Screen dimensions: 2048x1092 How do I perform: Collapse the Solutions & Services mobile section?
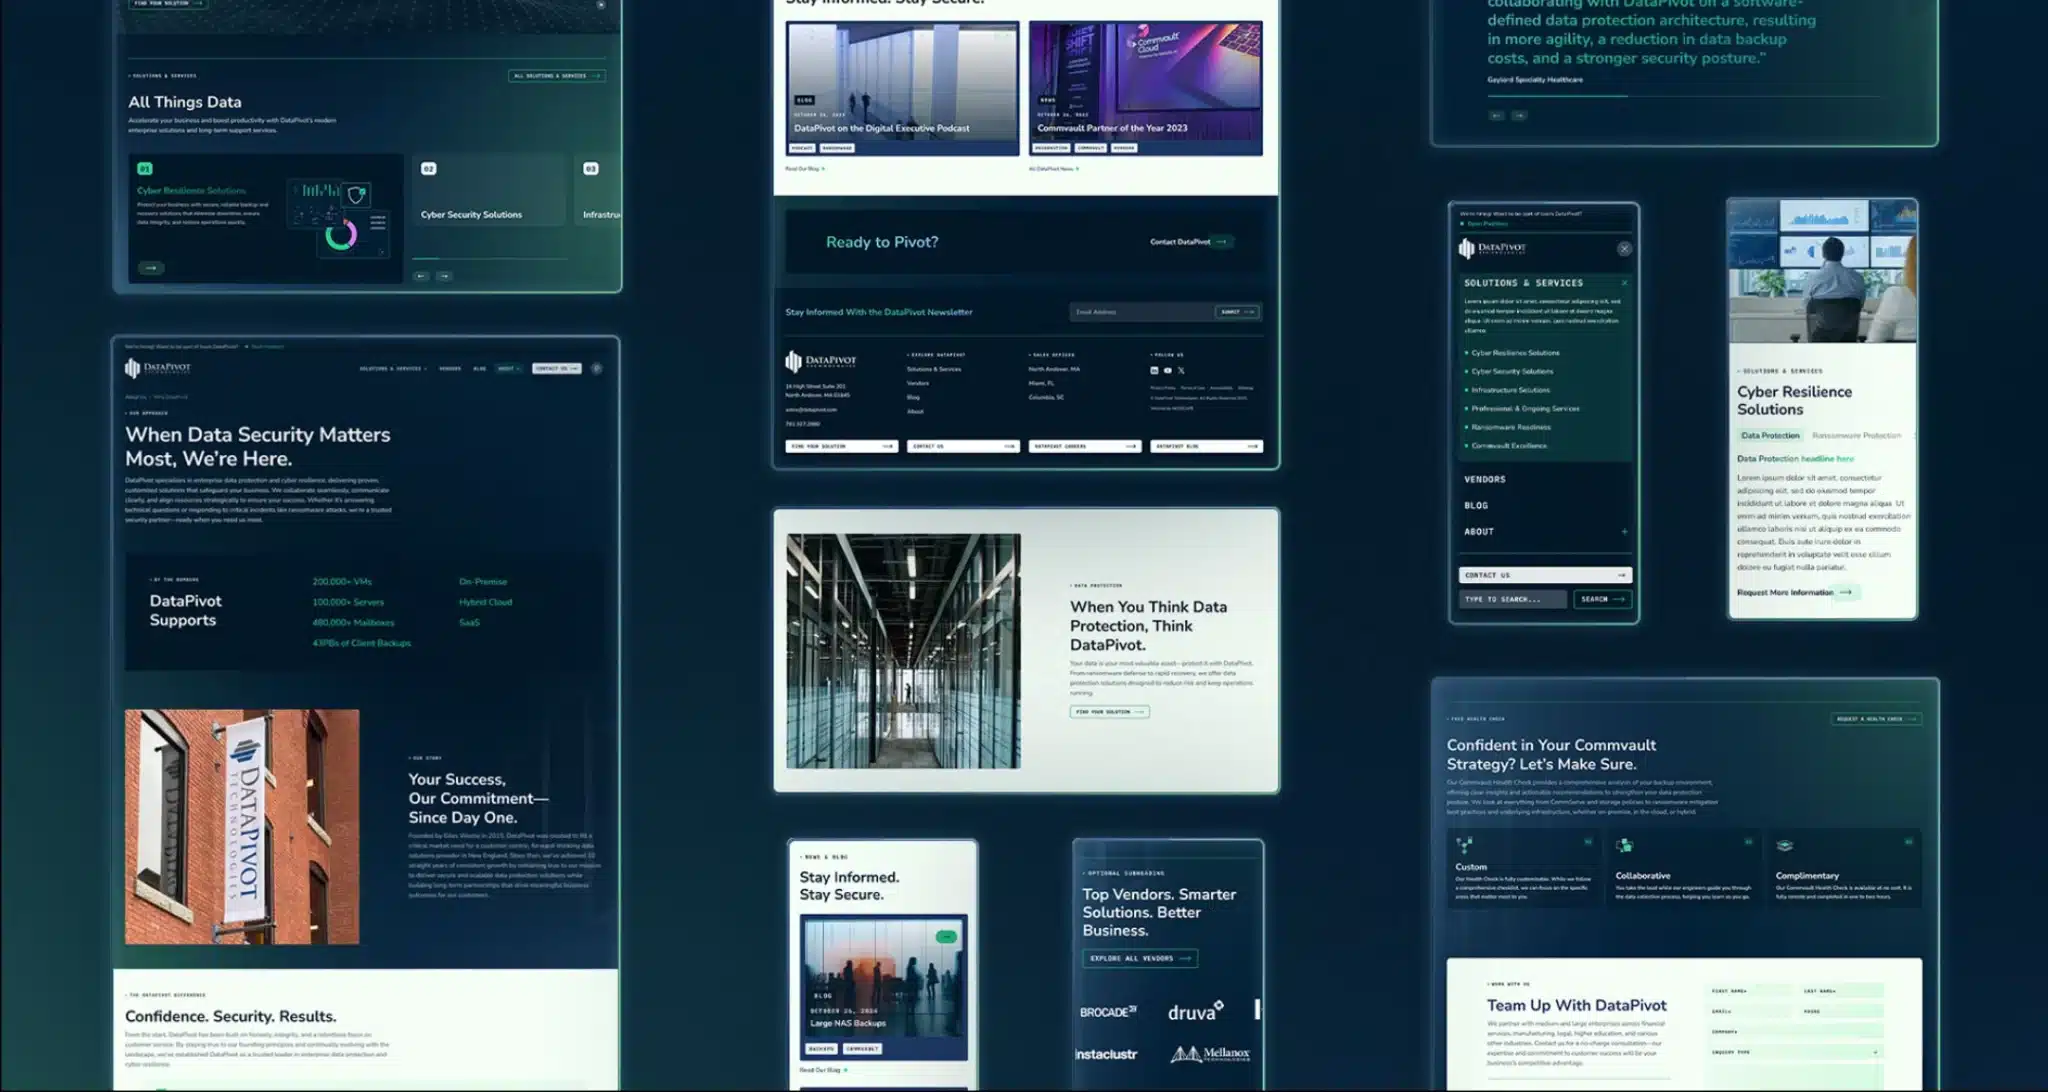[1624, 283]
